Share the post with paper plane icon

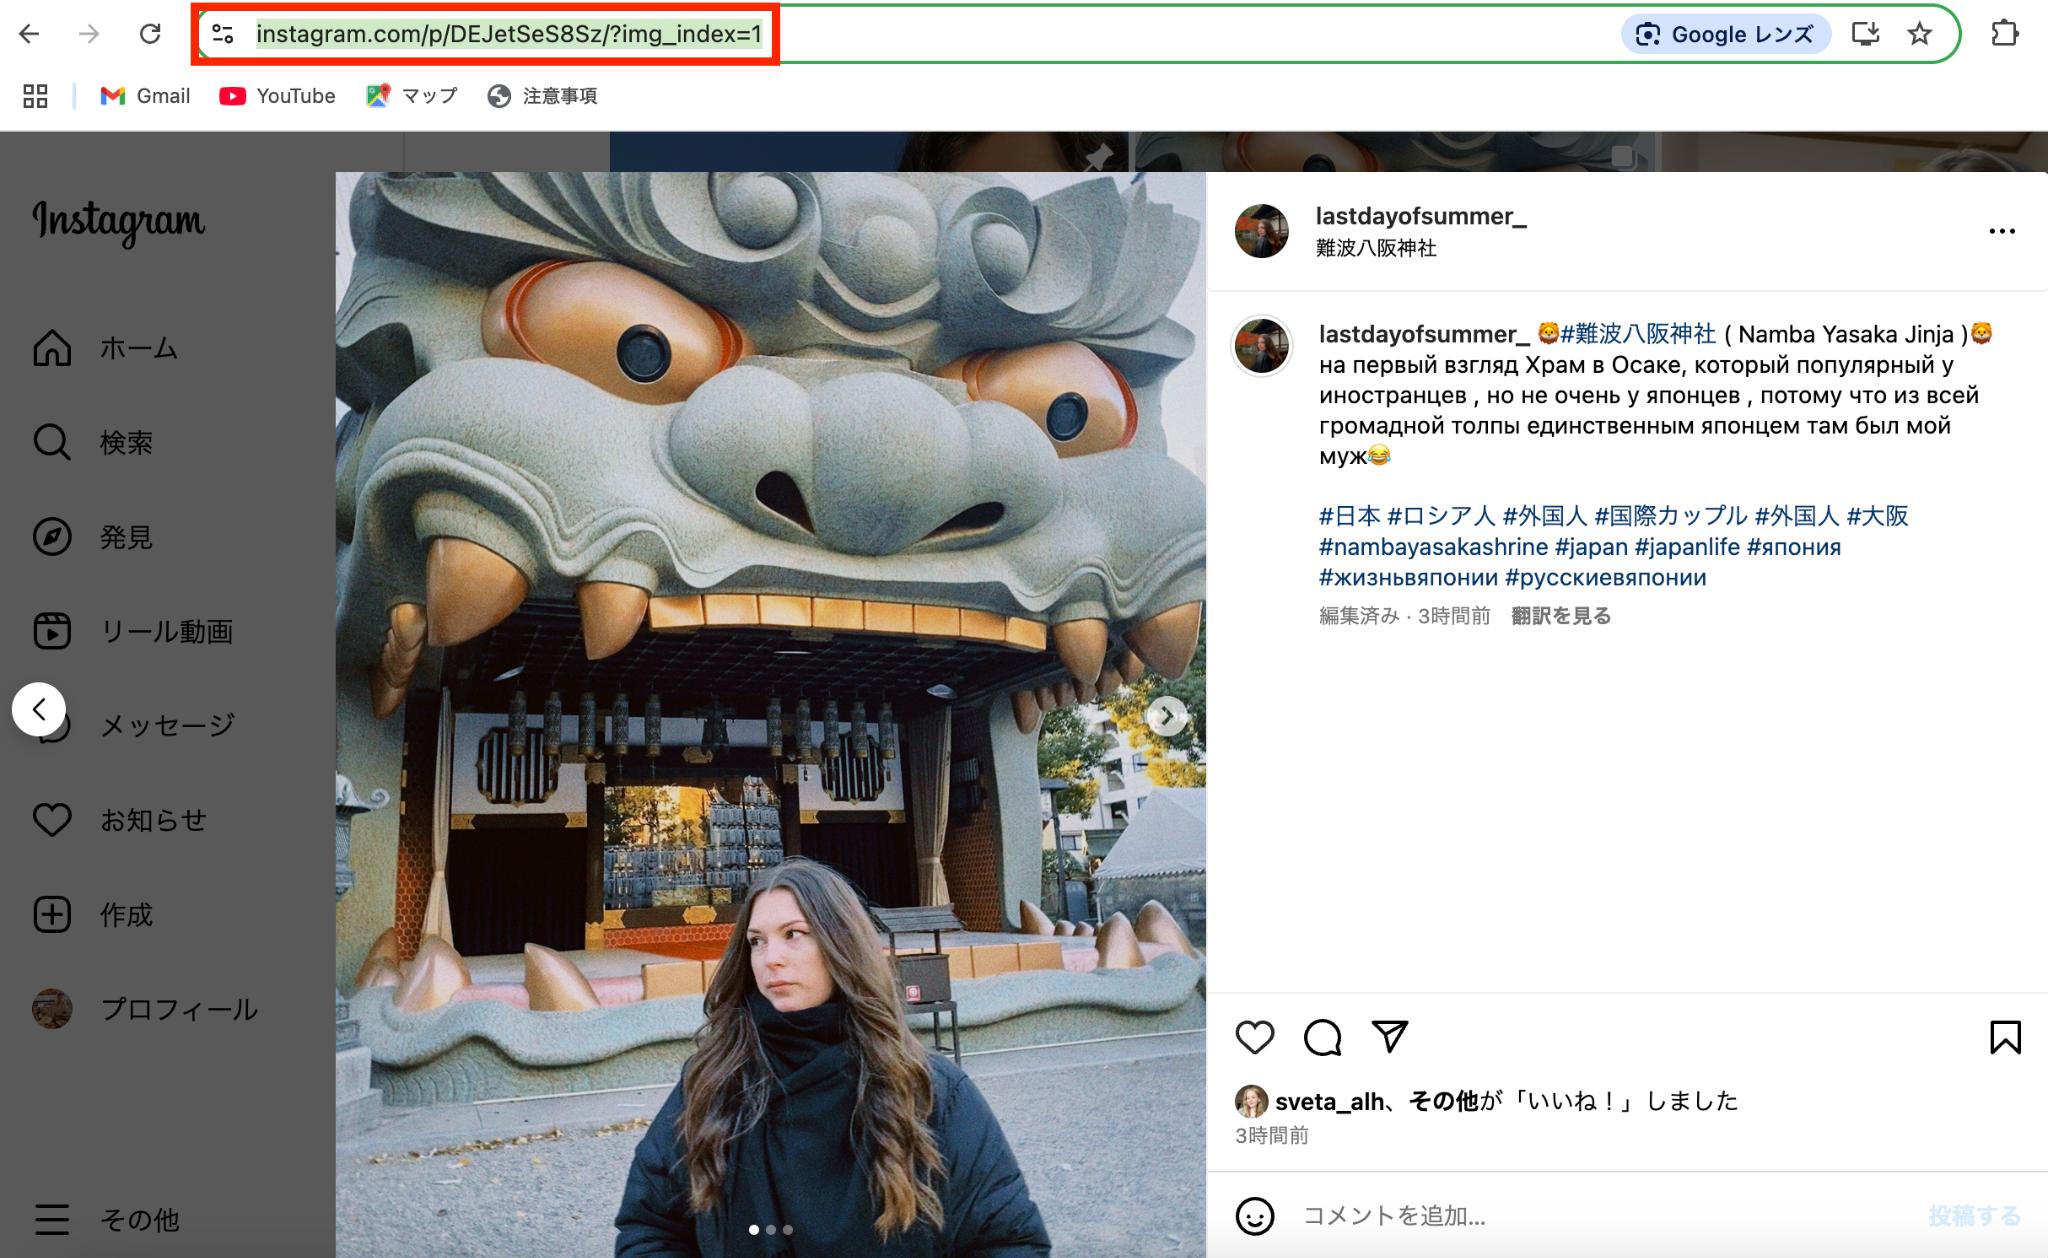tap(1390, 1037)
